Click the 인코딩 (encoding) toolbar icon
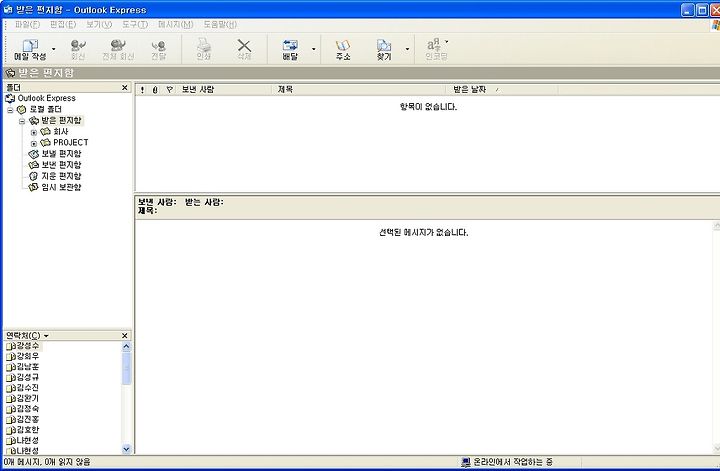 434,45
